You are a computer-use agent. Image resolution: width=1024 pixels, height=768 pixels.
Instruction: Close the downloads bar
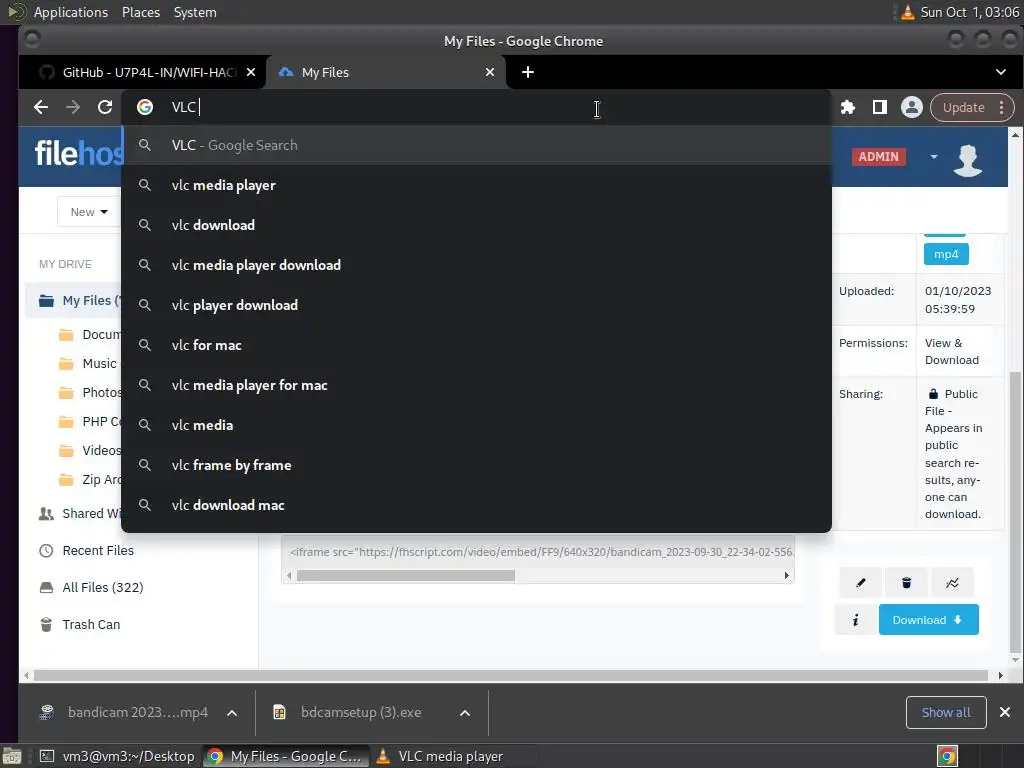(x=1004, y=712)
